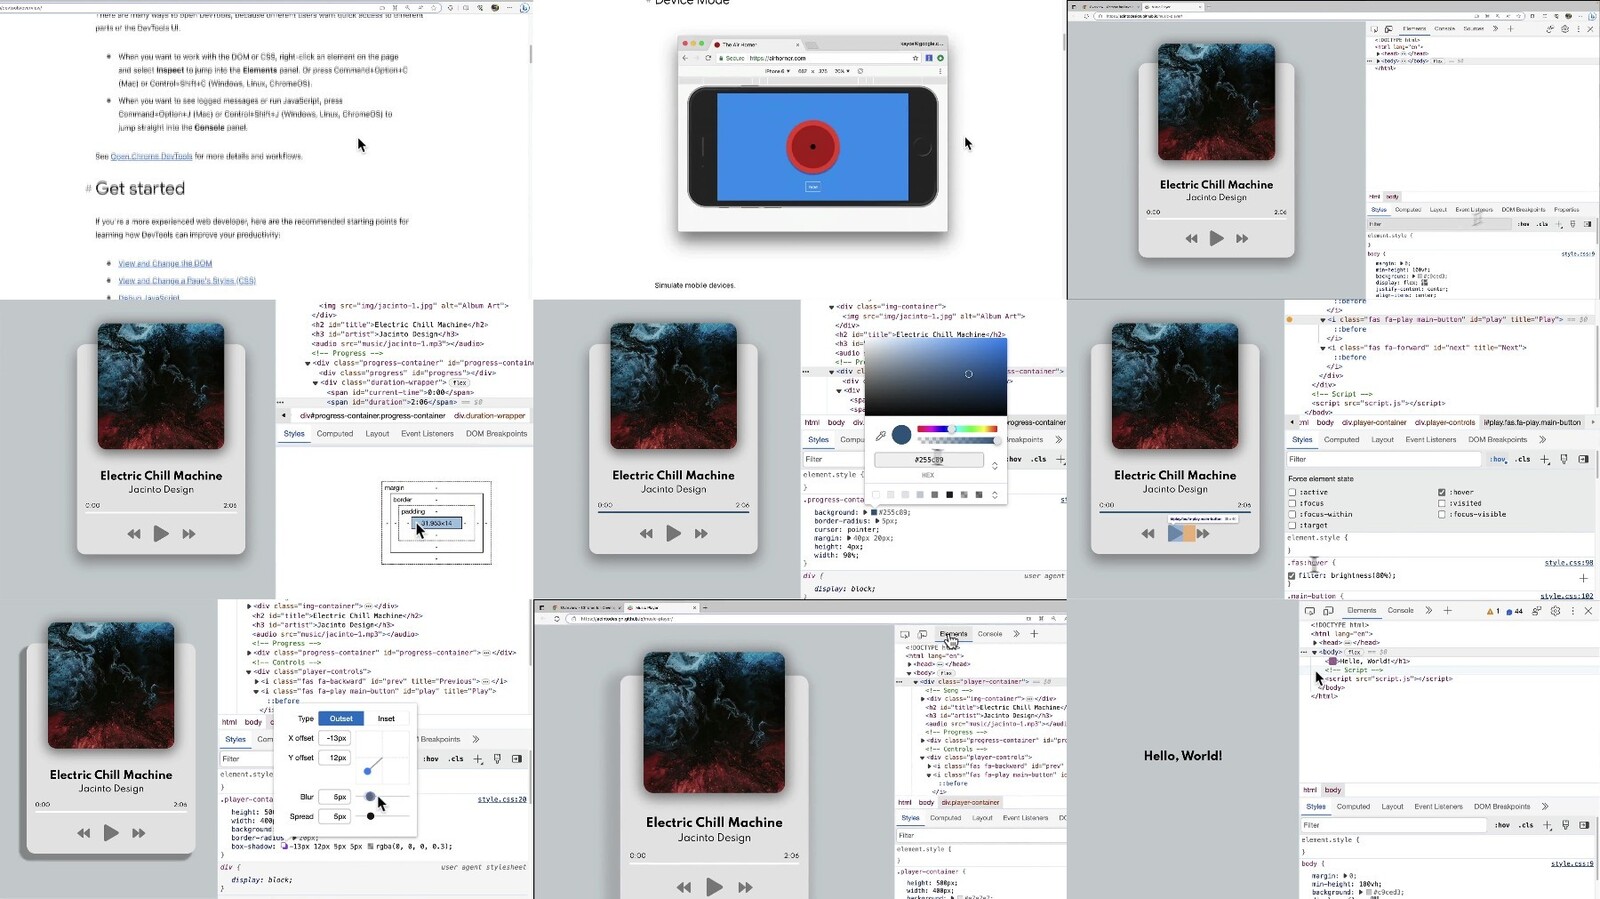The image size is (1600, 899).
Task: Click the device toggle icon left of the hovered Elements tab
Action: coord(922,634)
